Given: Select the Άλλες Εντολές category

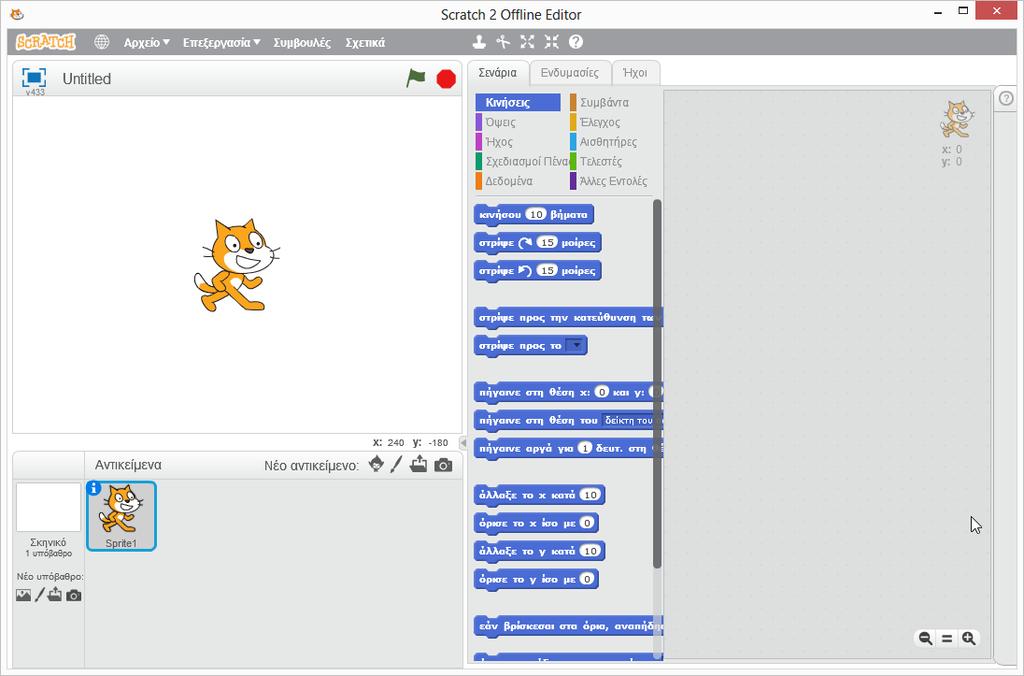Looking at the screenshot, I should coord(612,181).
